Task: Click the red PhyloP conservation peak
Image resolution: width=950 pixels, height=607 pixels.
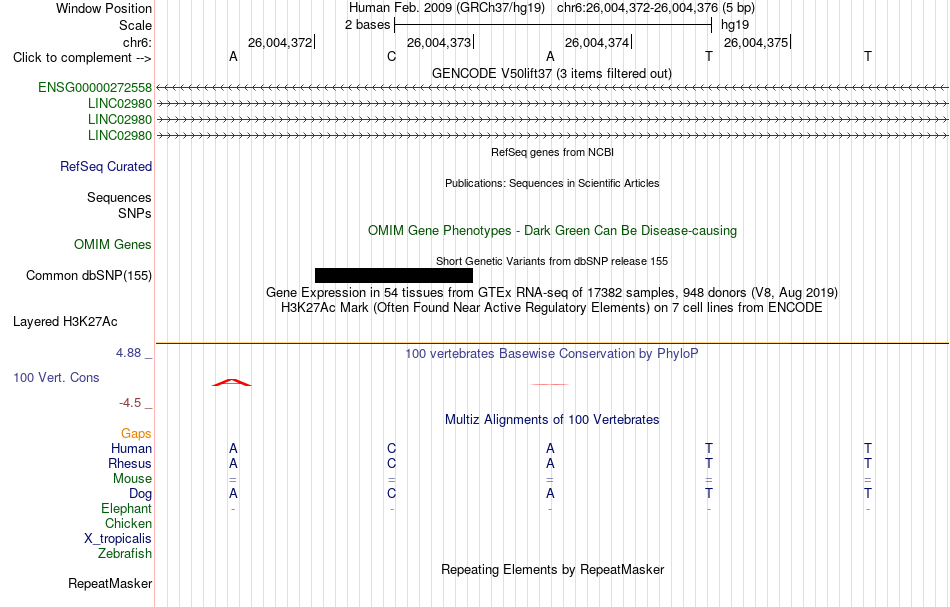Action: (231, 382)
